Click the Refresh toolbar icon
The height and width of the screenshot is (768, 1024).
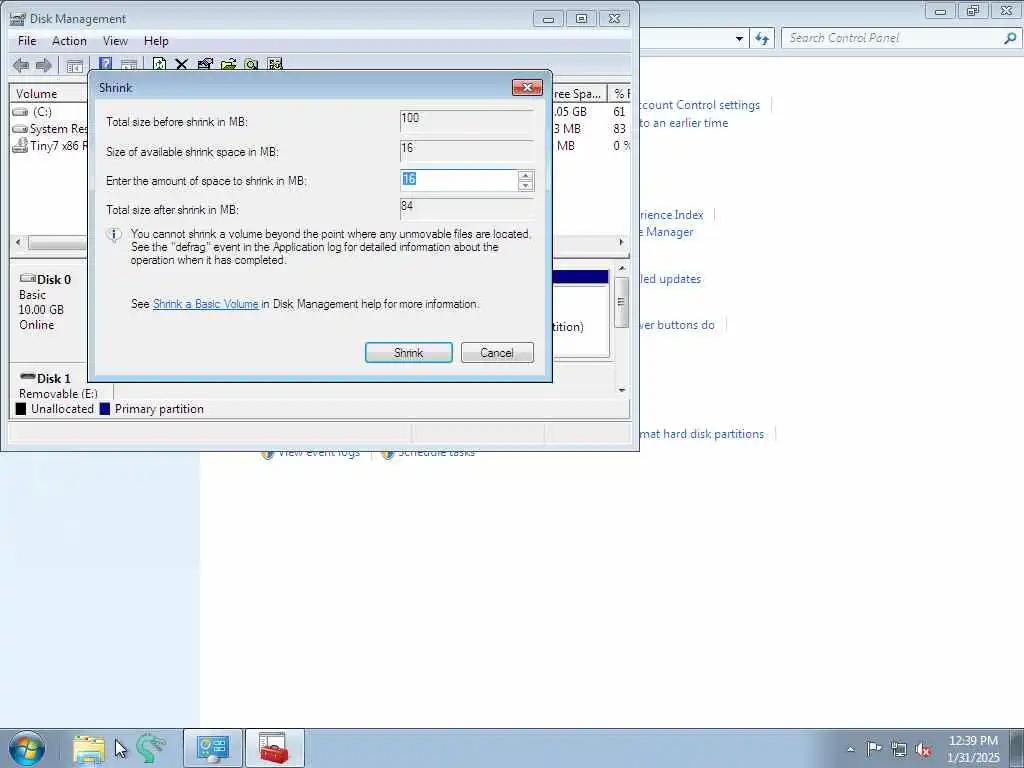pos(159,64)
